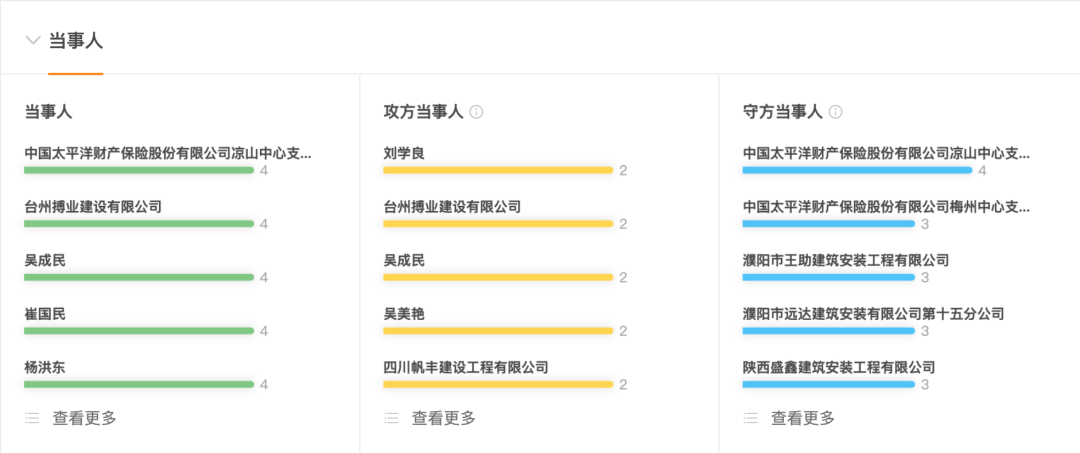
Task: Select 杨洪东 party entry
Action: [x=45, y=367]
